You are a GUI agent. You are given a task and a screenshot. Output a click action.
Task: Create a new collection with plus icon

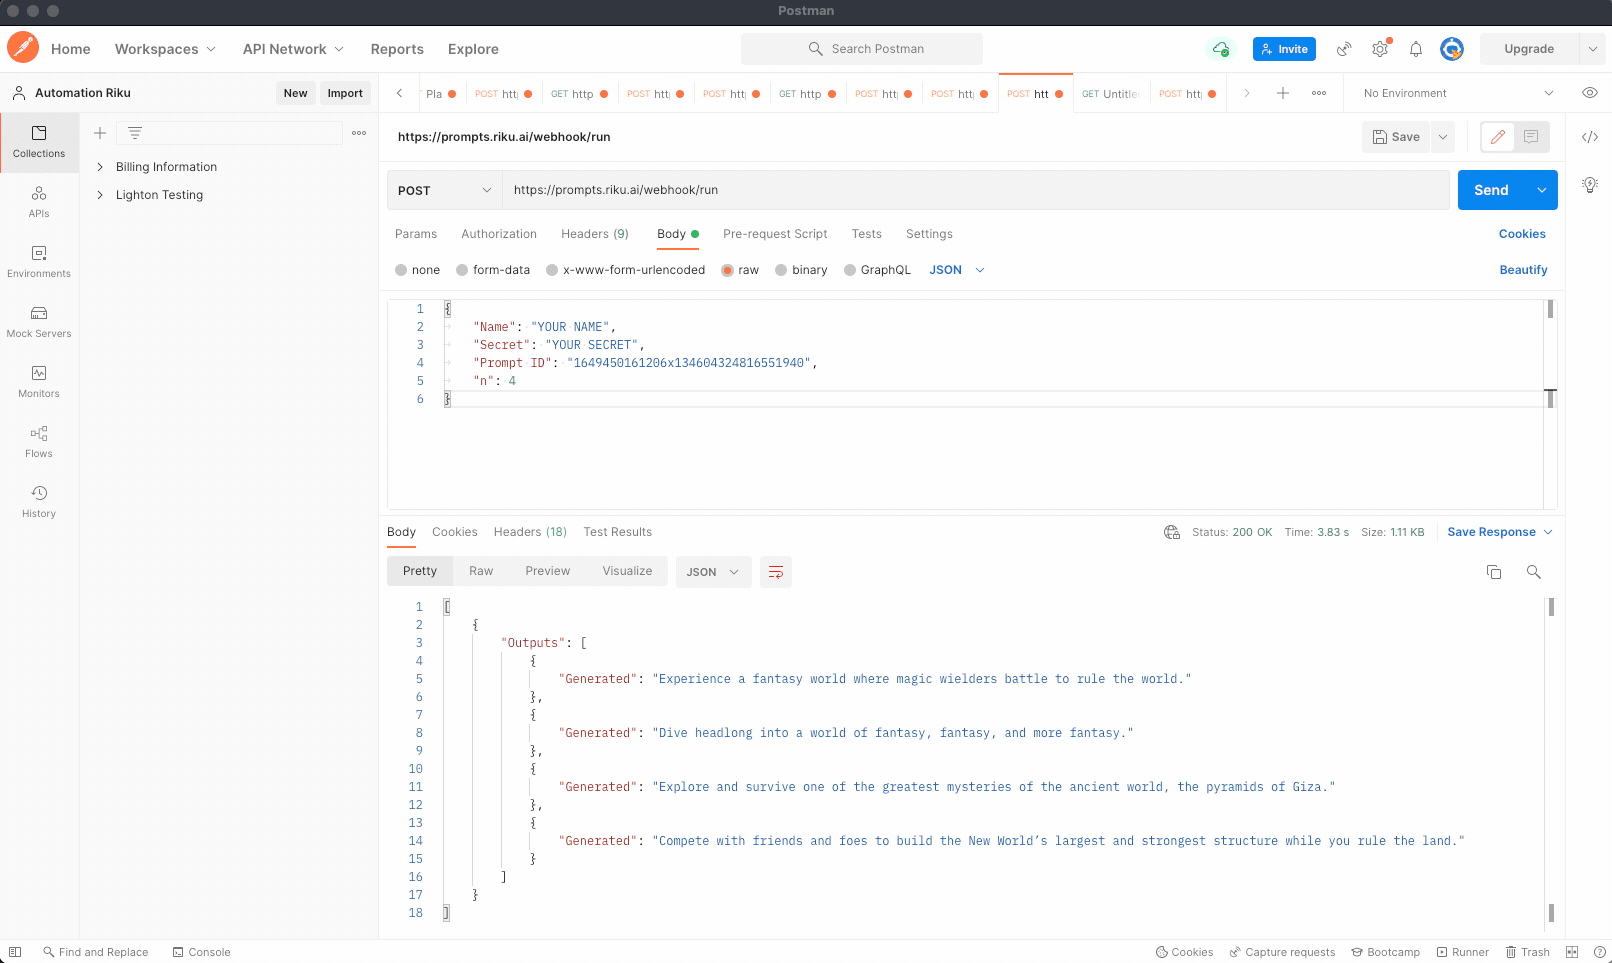coord(100,133)
